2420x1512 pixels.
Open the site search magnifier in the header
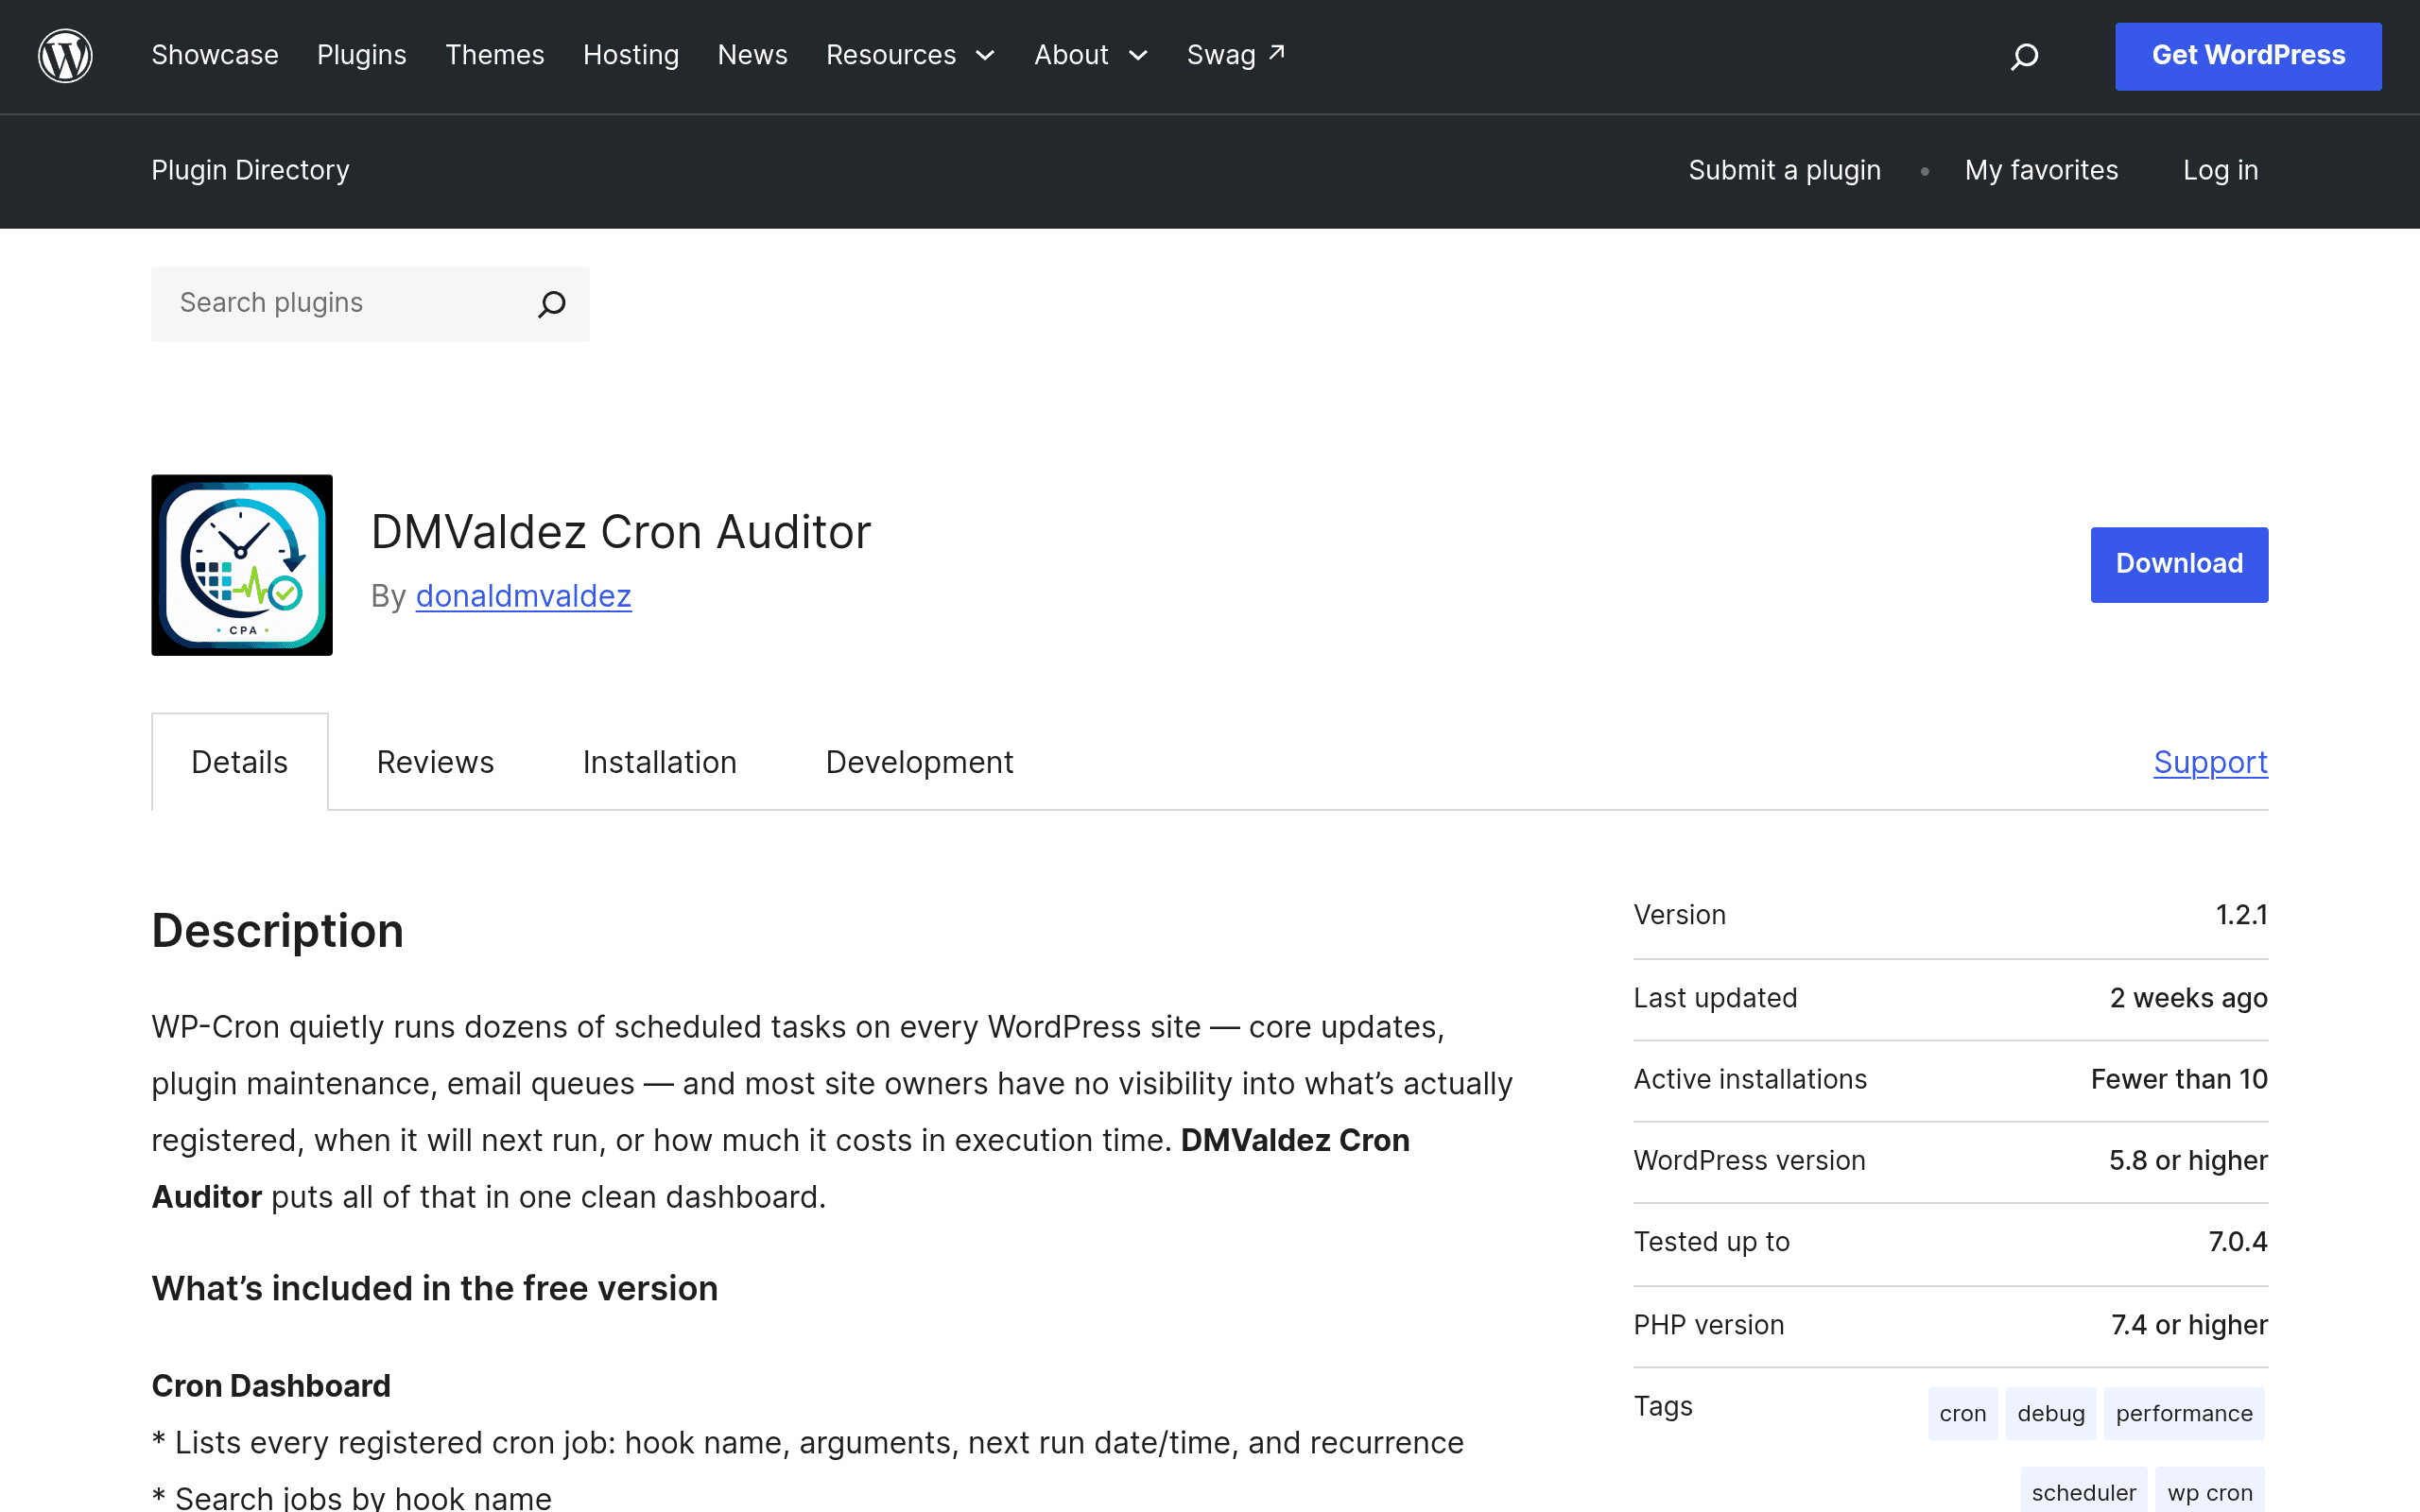[x=2024, y=56]
